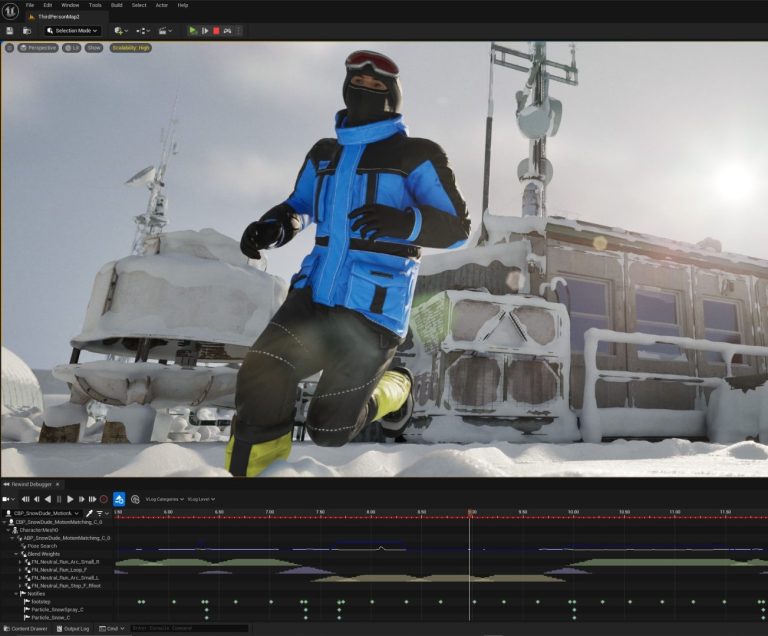Toggle the blue auto-eject highlighted button
768x636 pixels.
coord(119,499)
